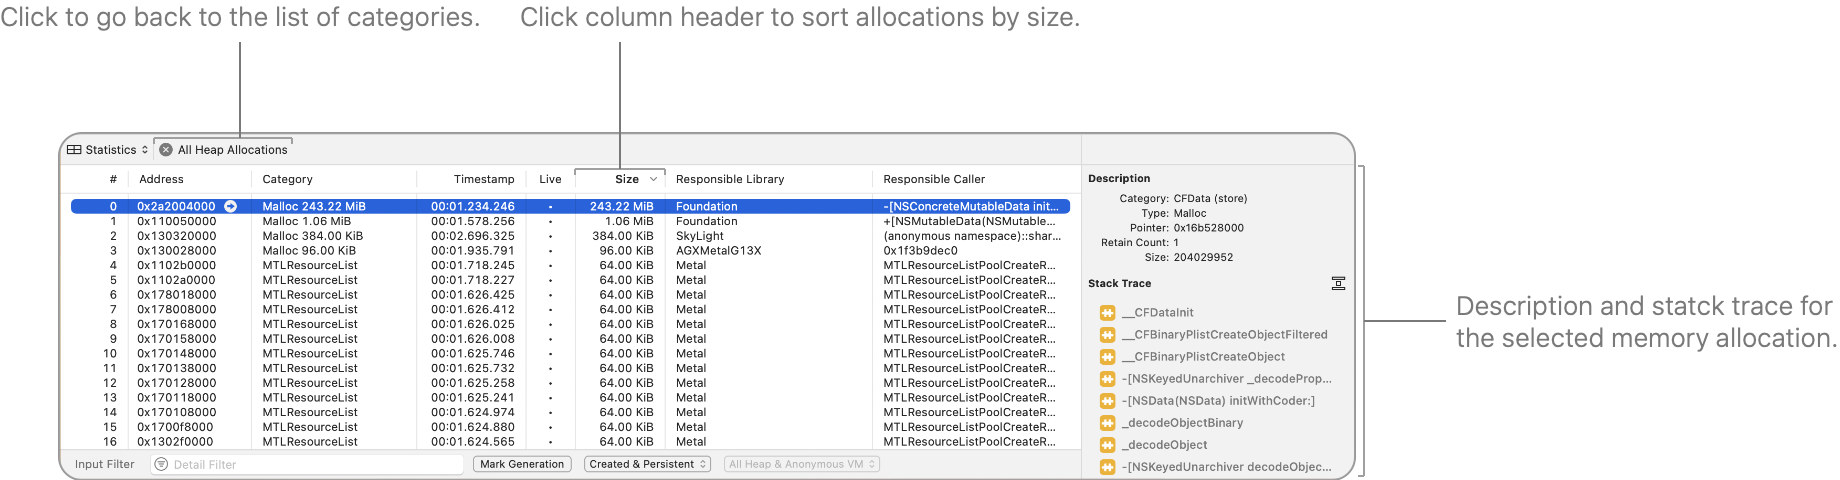Open the Created & Persistent dropdown
Image resolution: width=1840 pixels, height=480 pixels.
(649, 465)
